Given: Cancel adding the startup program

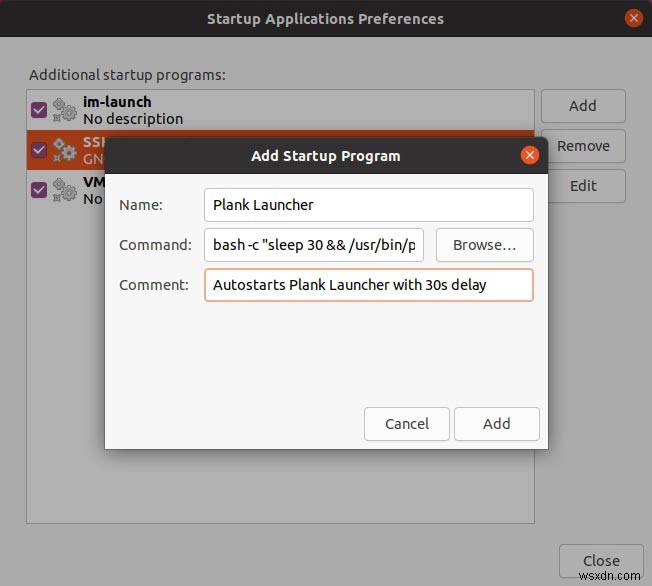Looking at the screenshot, I should [x=407, y=424].
